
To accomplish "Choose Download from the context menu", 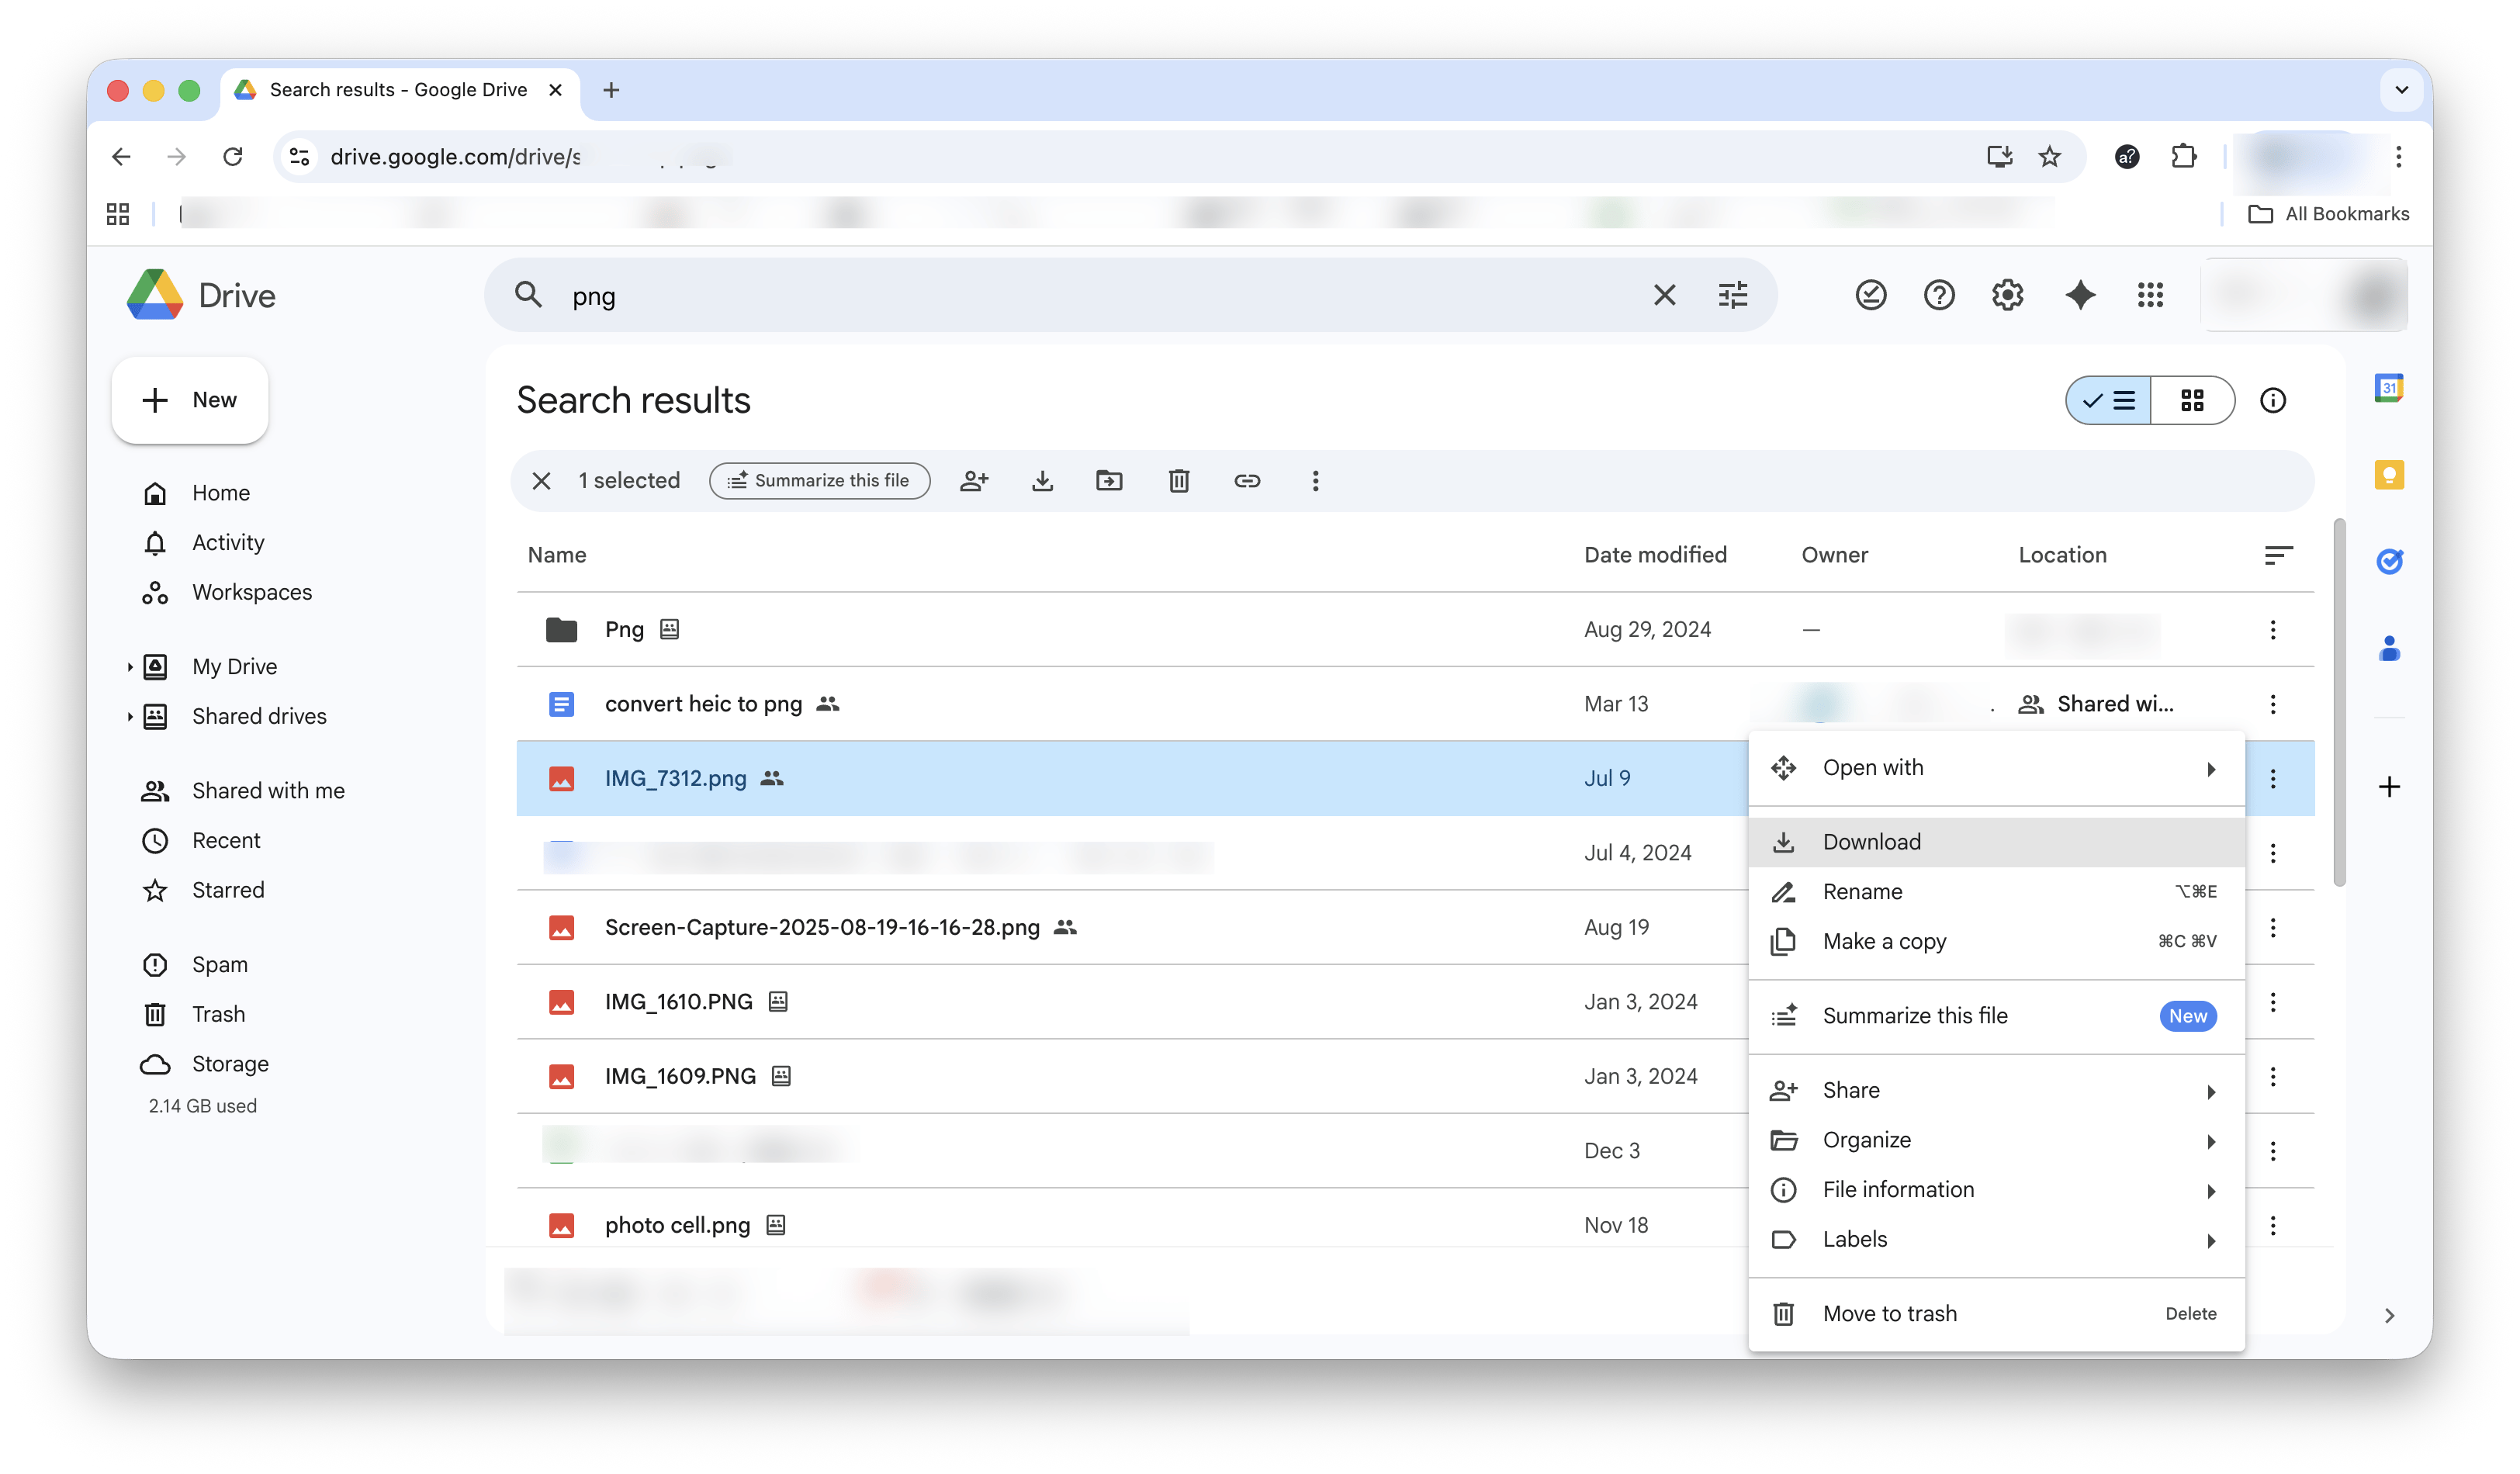I will [x=1871, y=842].
